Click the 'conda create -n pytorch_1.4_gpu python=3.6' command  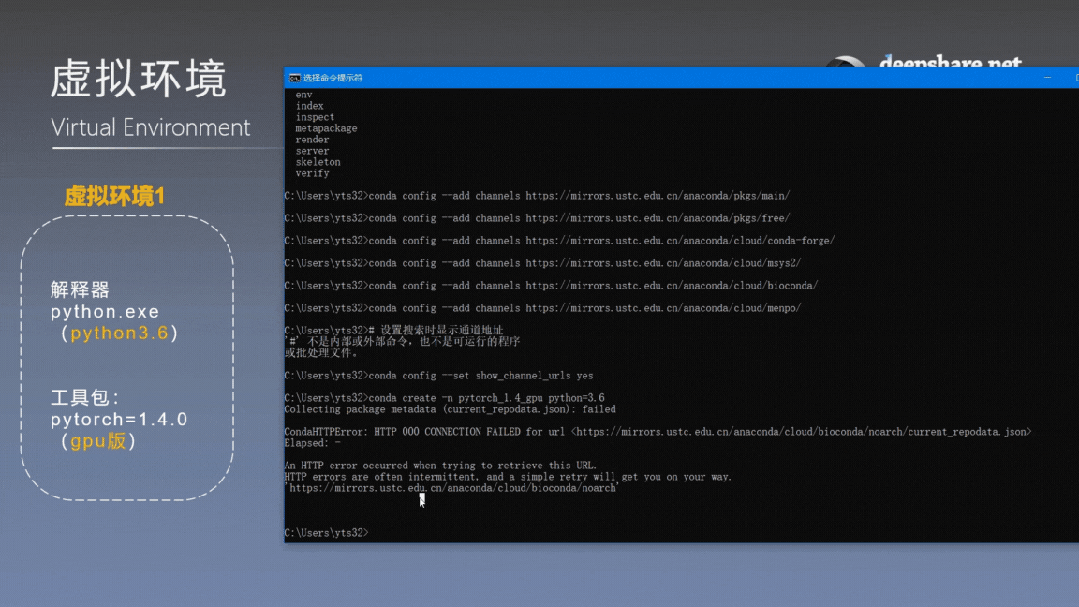click(x=445, y=398)
